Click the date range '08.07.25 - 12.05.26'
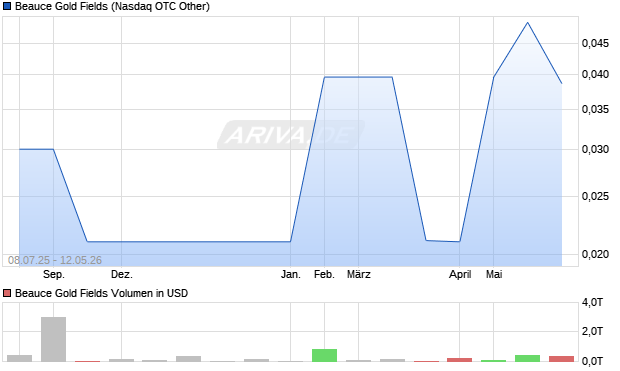This screenshot has height=371, width=620. point(55,260)
